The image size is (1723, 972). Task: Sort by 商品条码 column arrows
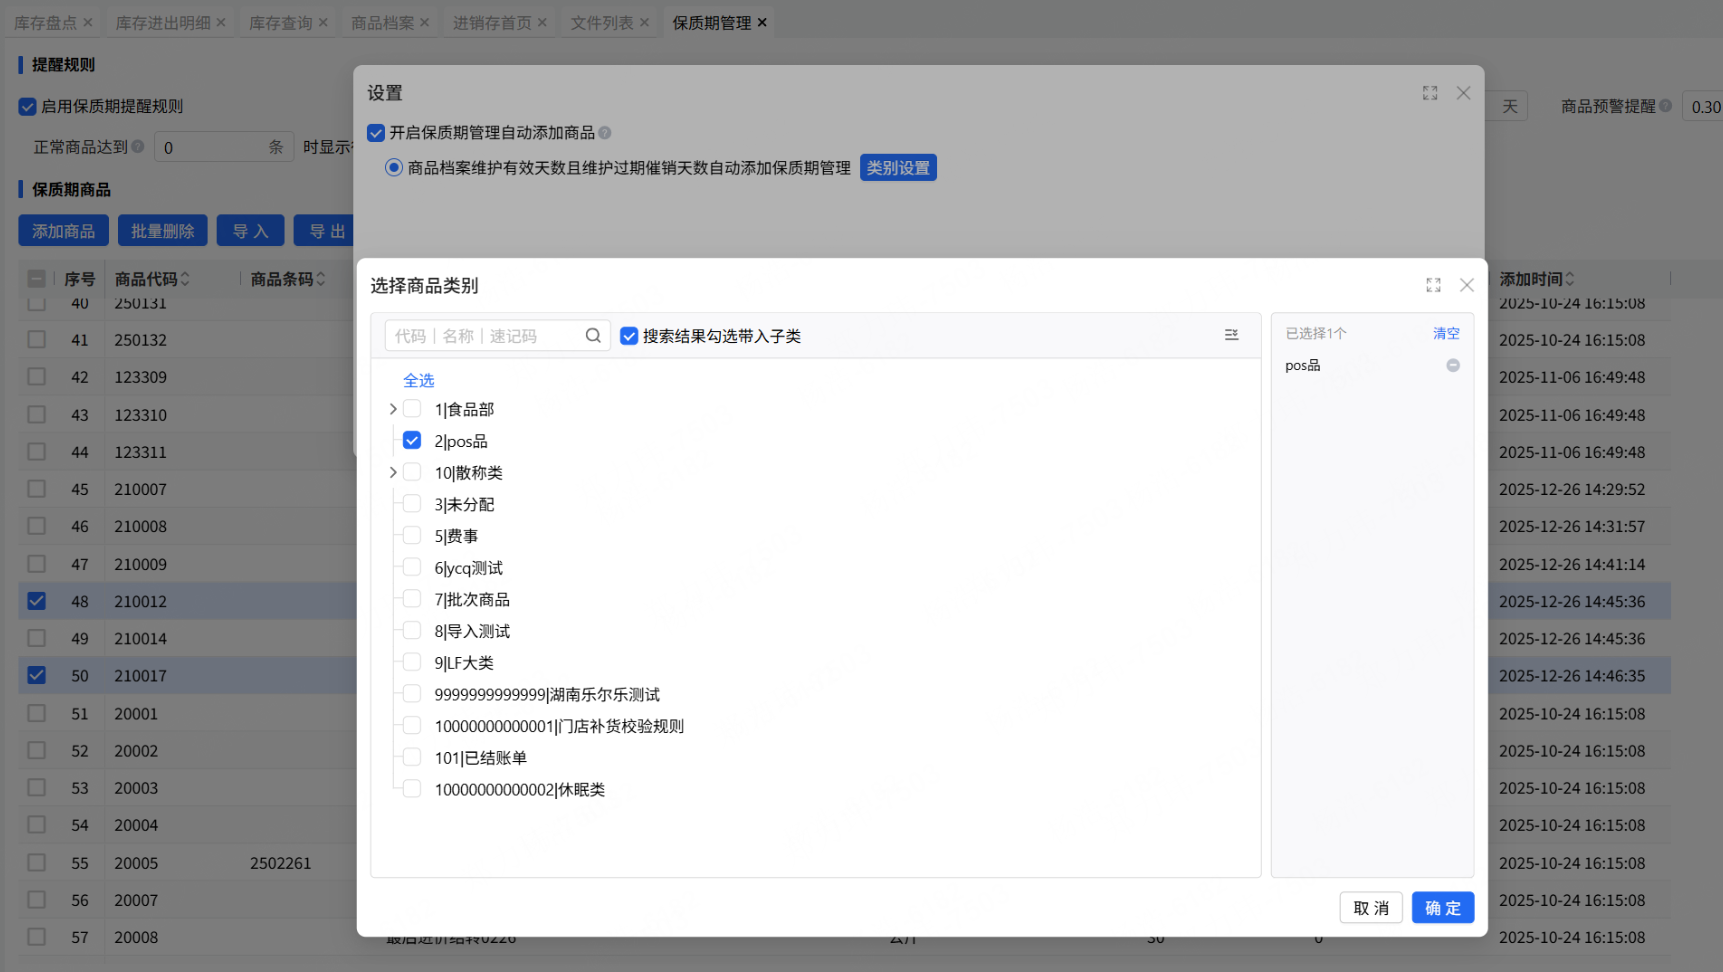pos(321,279)
